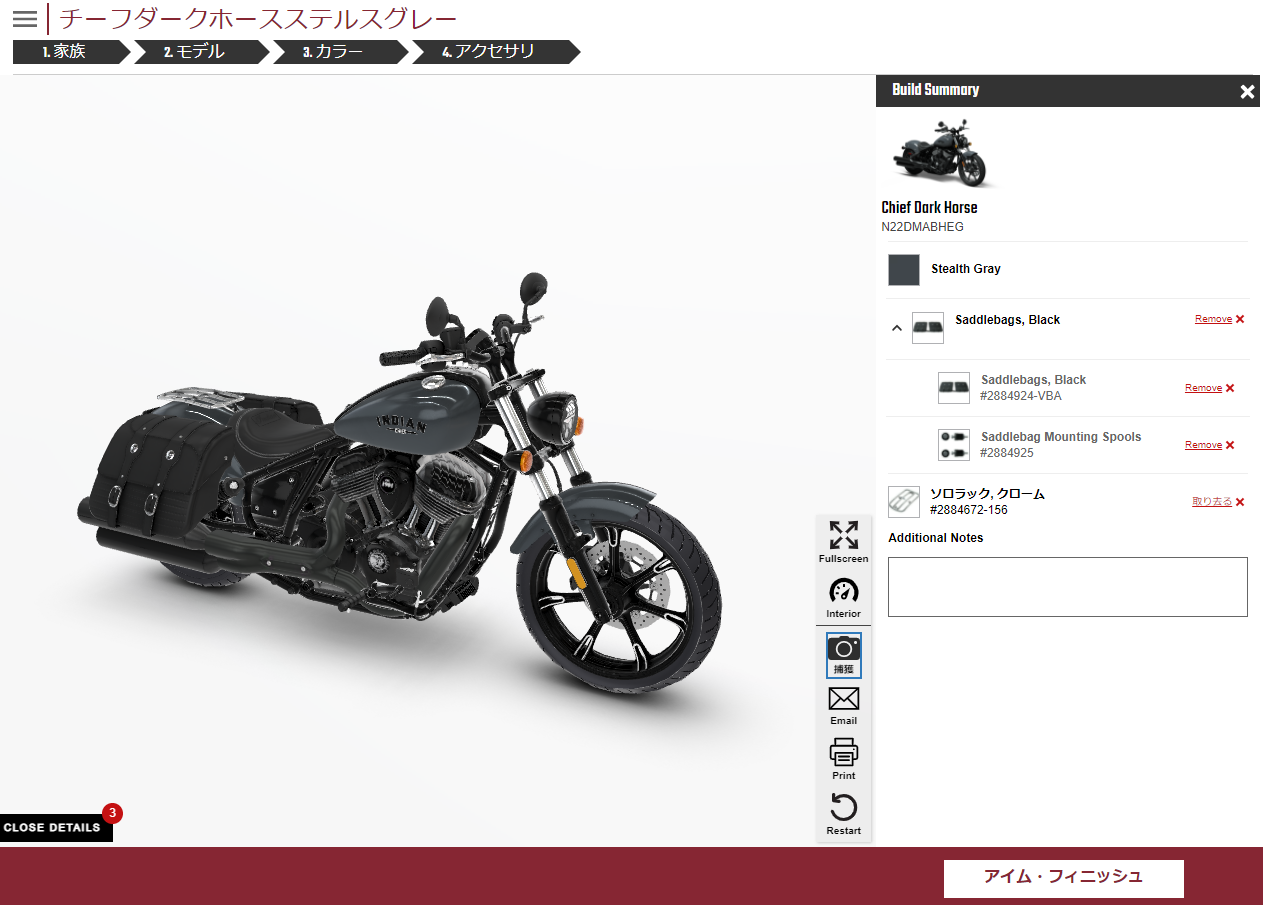Click the red X for item #2884924-VBA
The image size is (1263, 905).
(x=1230, y=388)
